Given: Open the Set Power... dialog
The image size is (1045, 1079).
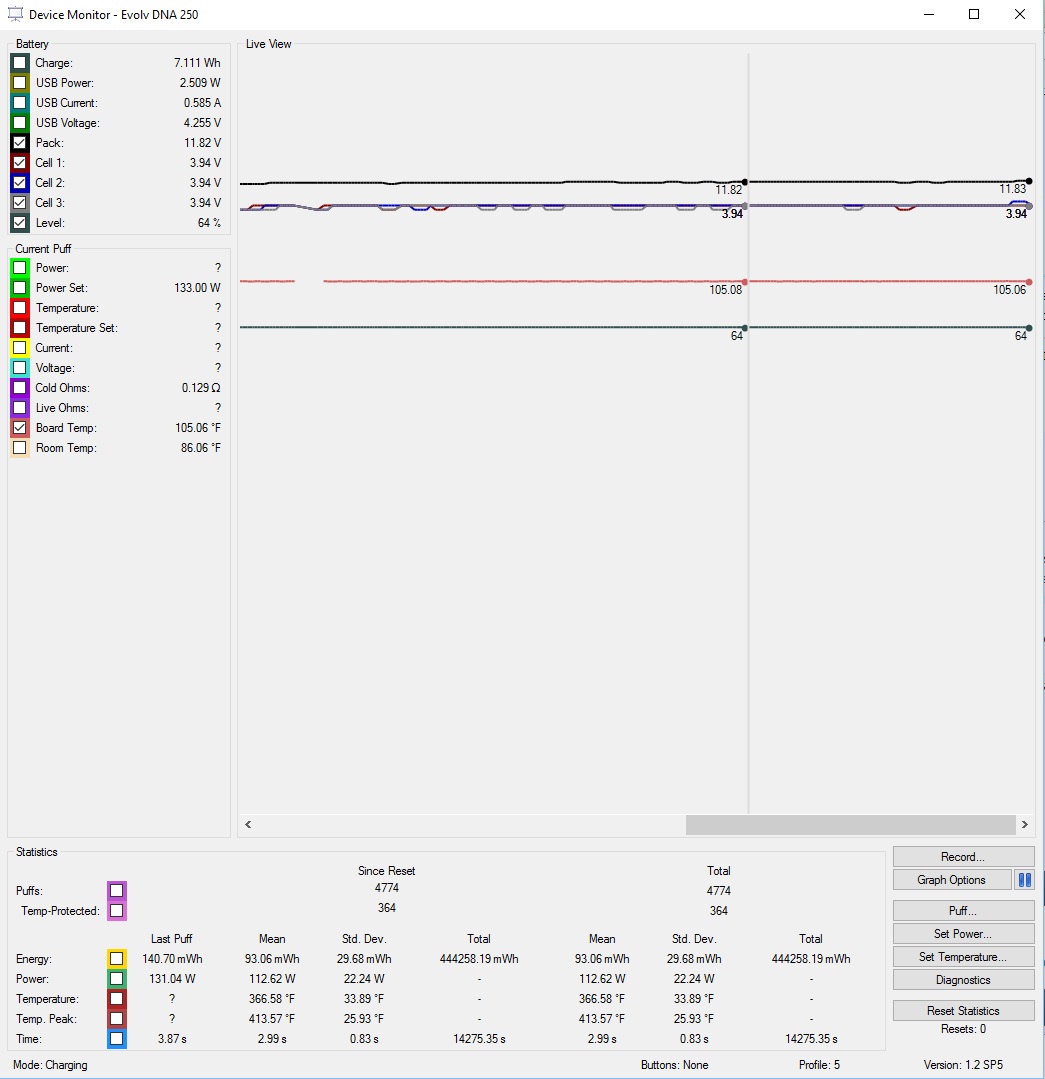Looking at the screenshot, I should [x=963, y=934].
